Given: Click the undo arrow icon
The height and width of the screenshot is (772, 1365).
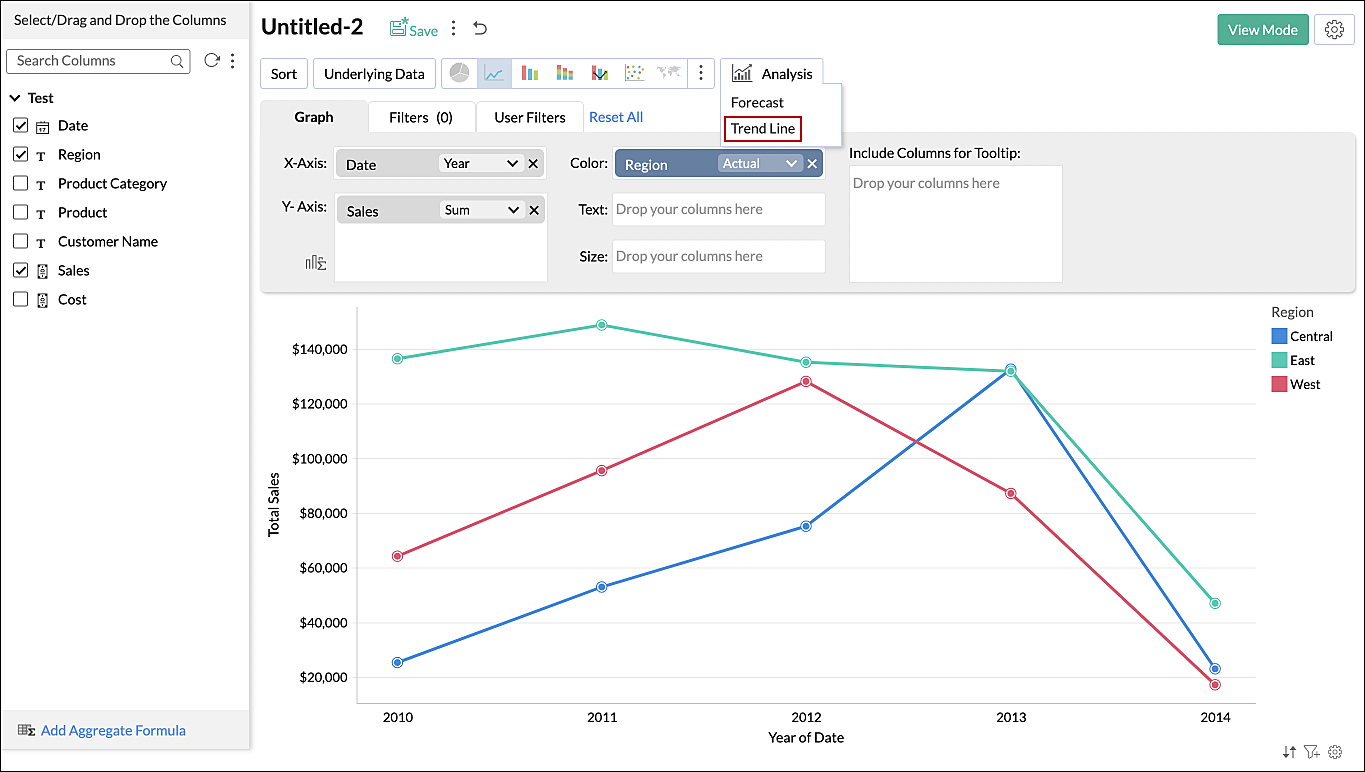Looking at the screenshot, I should click(x=480, y=29).
